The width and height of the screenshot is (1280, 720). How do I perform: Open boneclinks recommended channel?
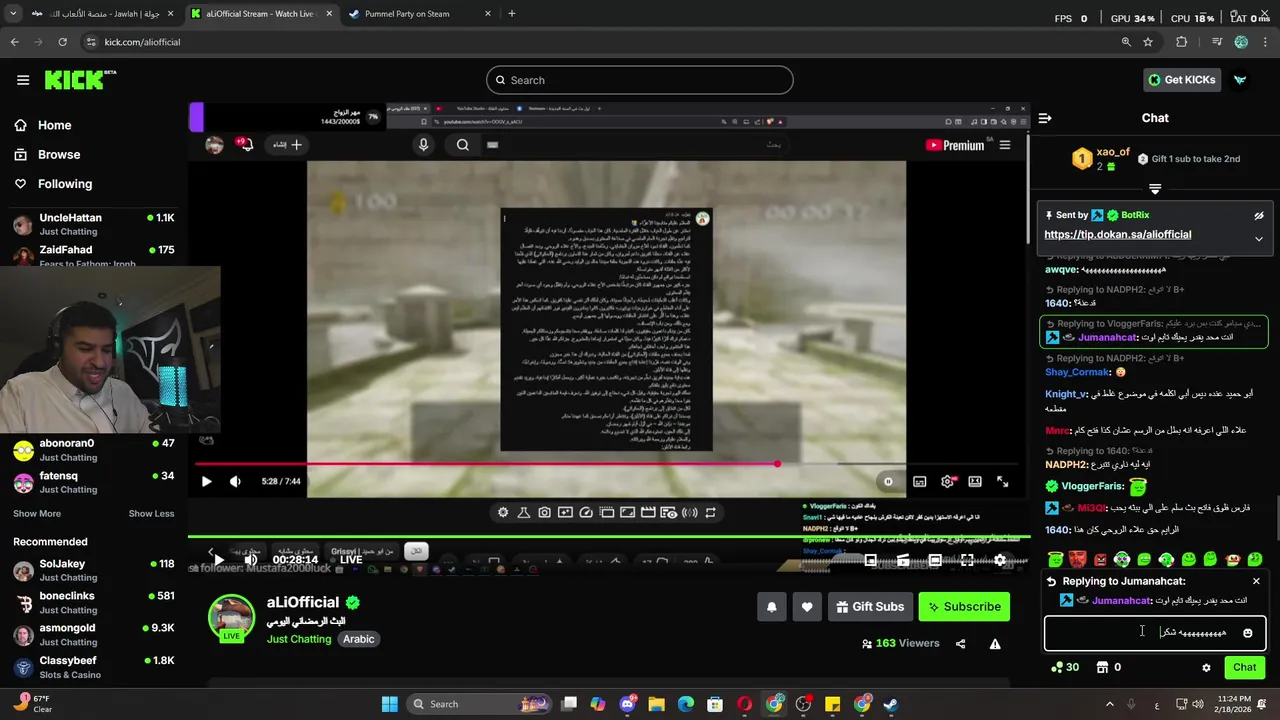coord(96,602)
